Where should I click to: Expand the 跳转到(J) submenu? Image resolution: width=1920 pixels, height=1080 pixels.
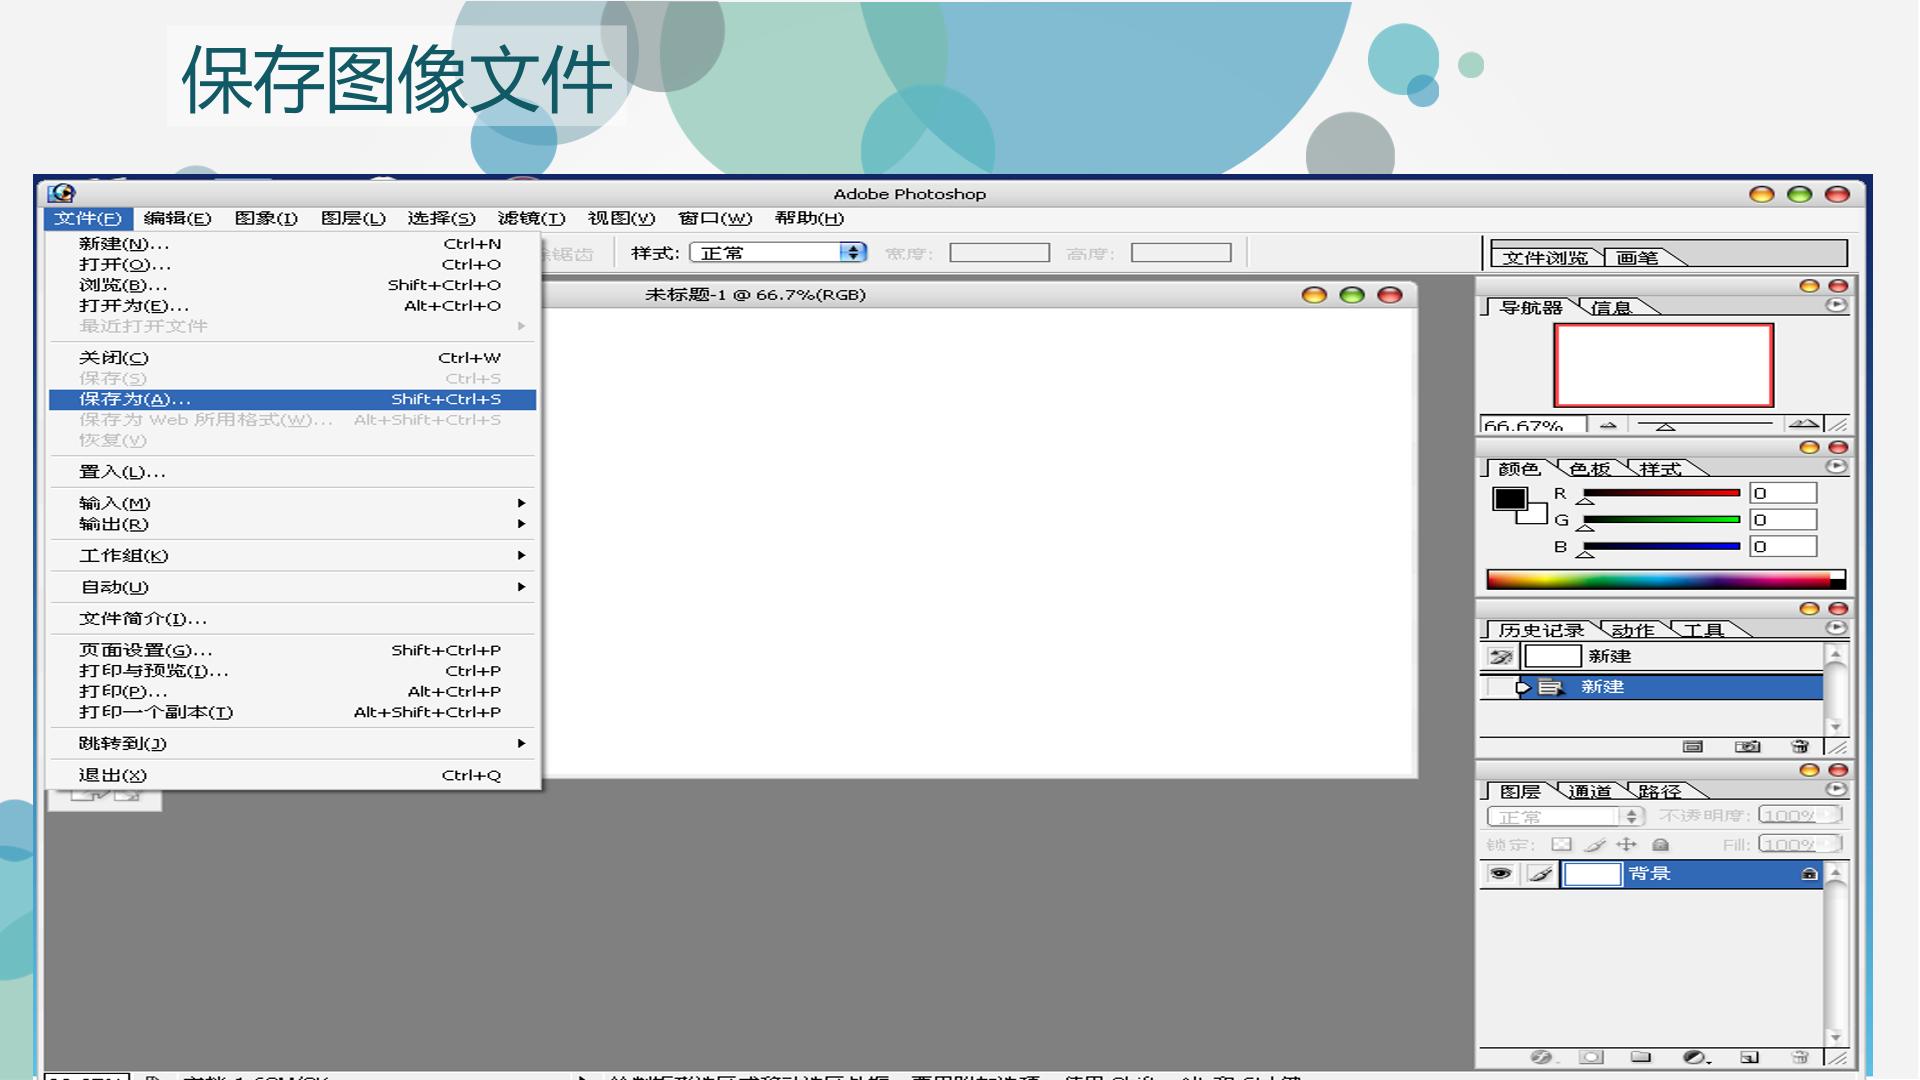292,743
